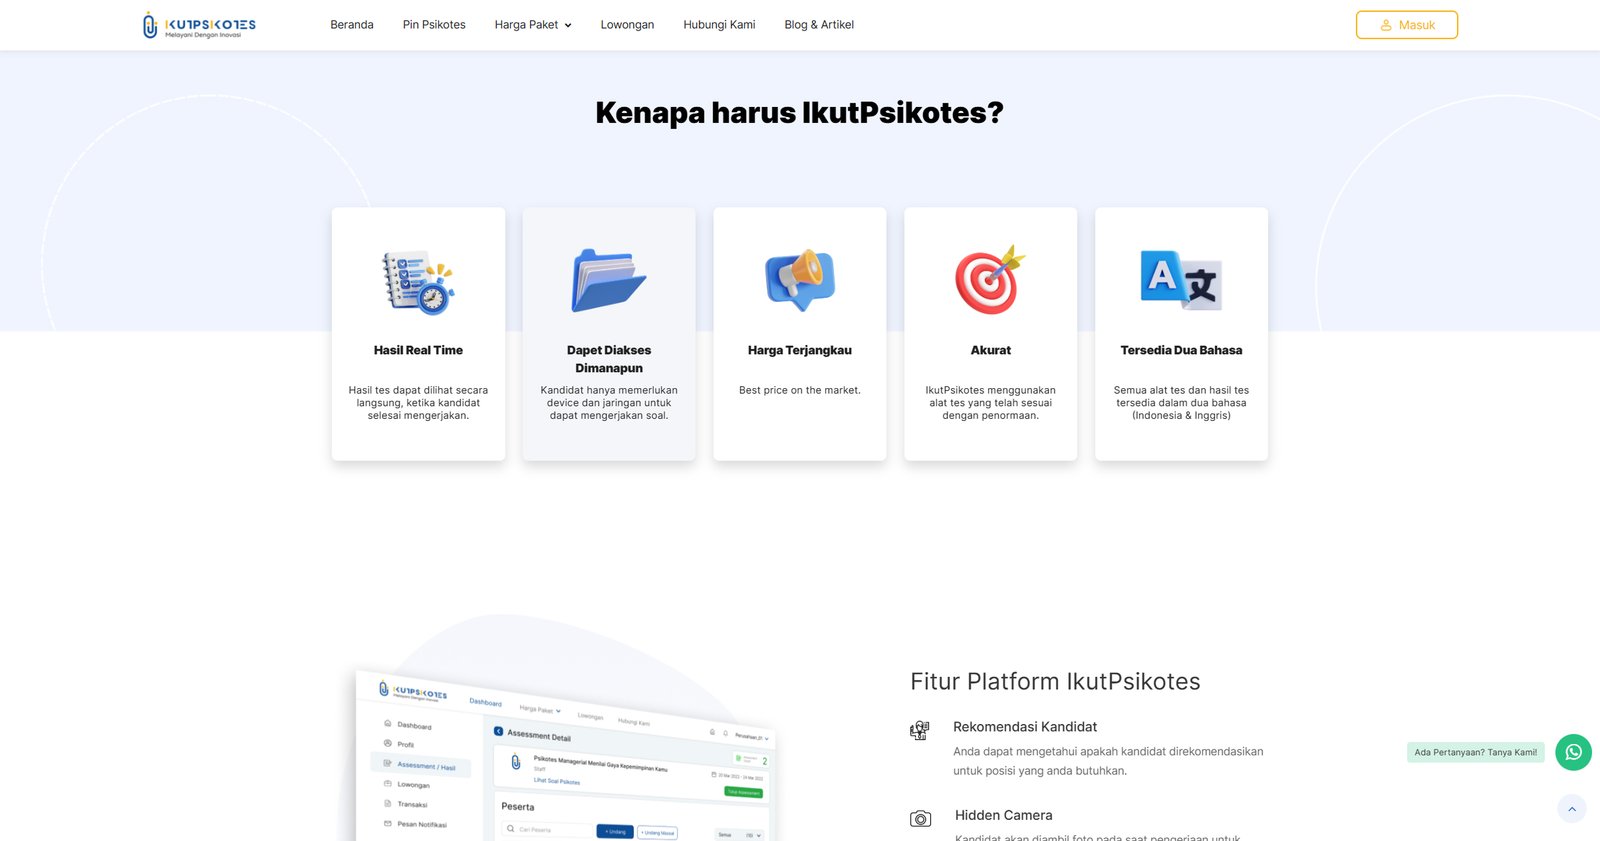Click the translate Dua Bahasa icon
The width and height of the screenshot is (1600, 841).
pos(1181,280)
